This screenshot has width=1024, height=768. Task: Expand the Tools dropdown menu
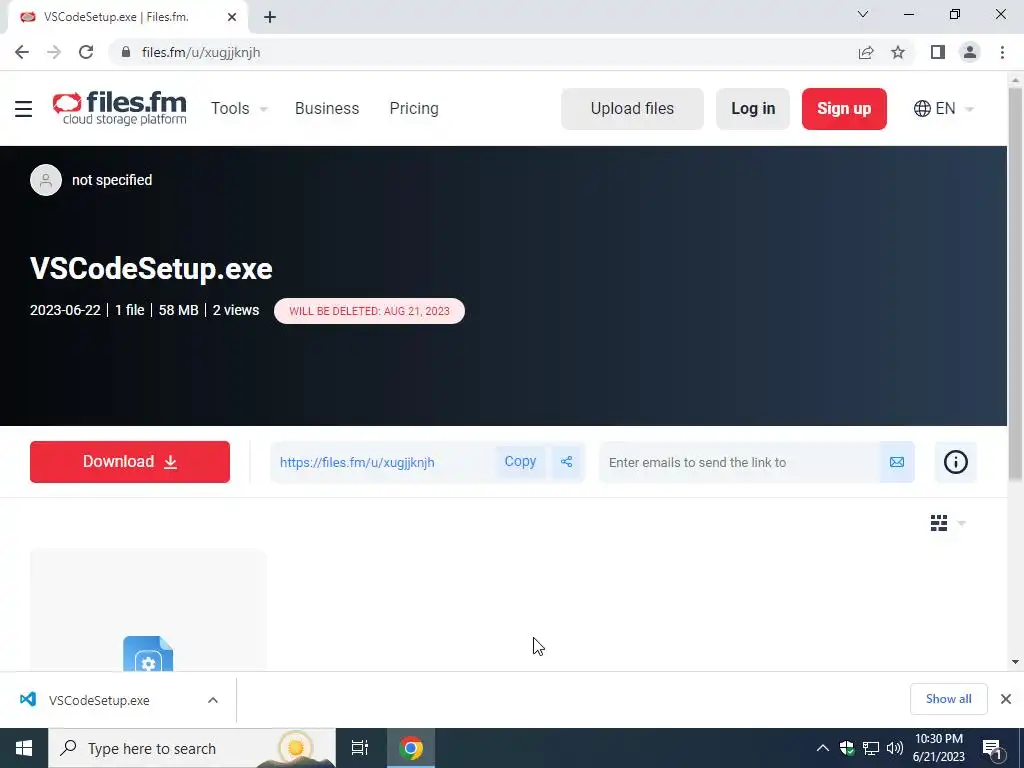coord(239,108)
